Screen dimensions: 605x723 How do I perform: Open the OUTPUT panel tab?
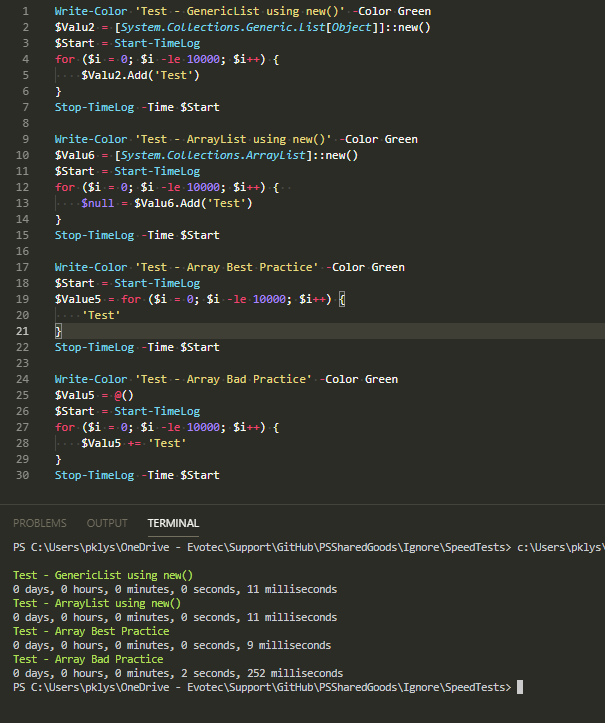(107, 523)
